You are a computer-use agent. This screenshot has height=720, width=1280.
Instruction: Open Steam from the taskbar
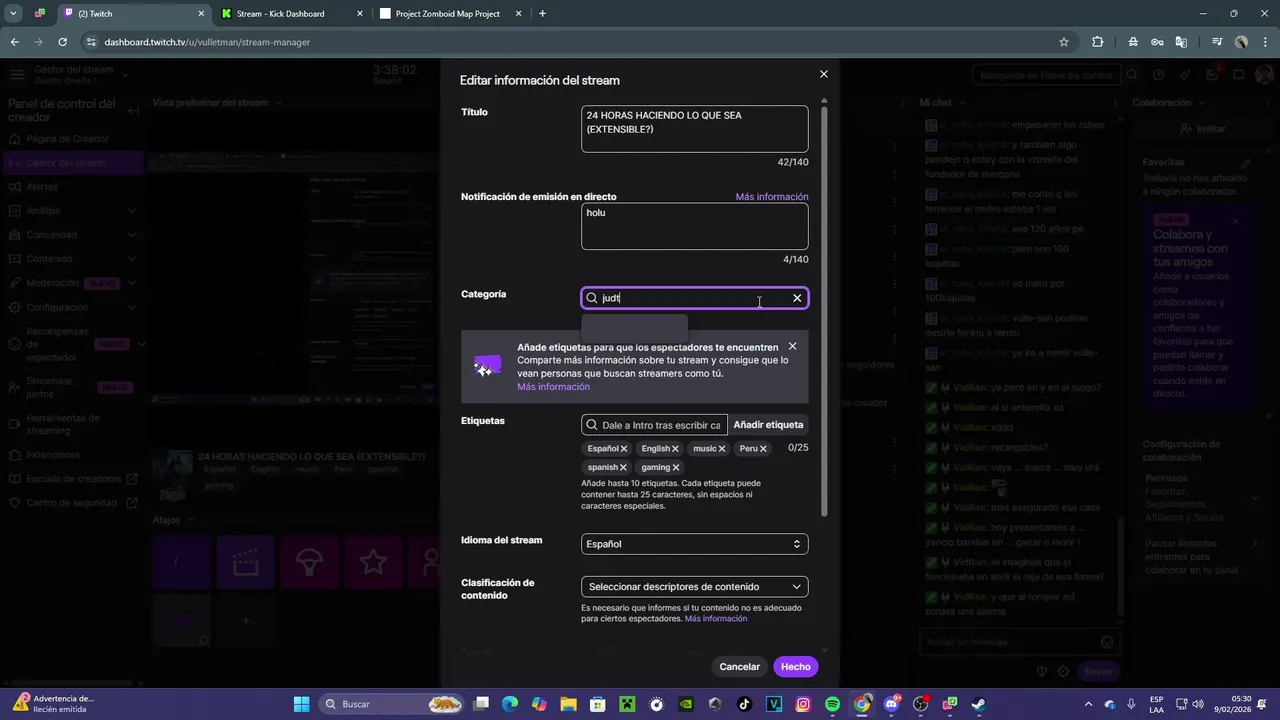pyautogui.click(x=978, y=704)
